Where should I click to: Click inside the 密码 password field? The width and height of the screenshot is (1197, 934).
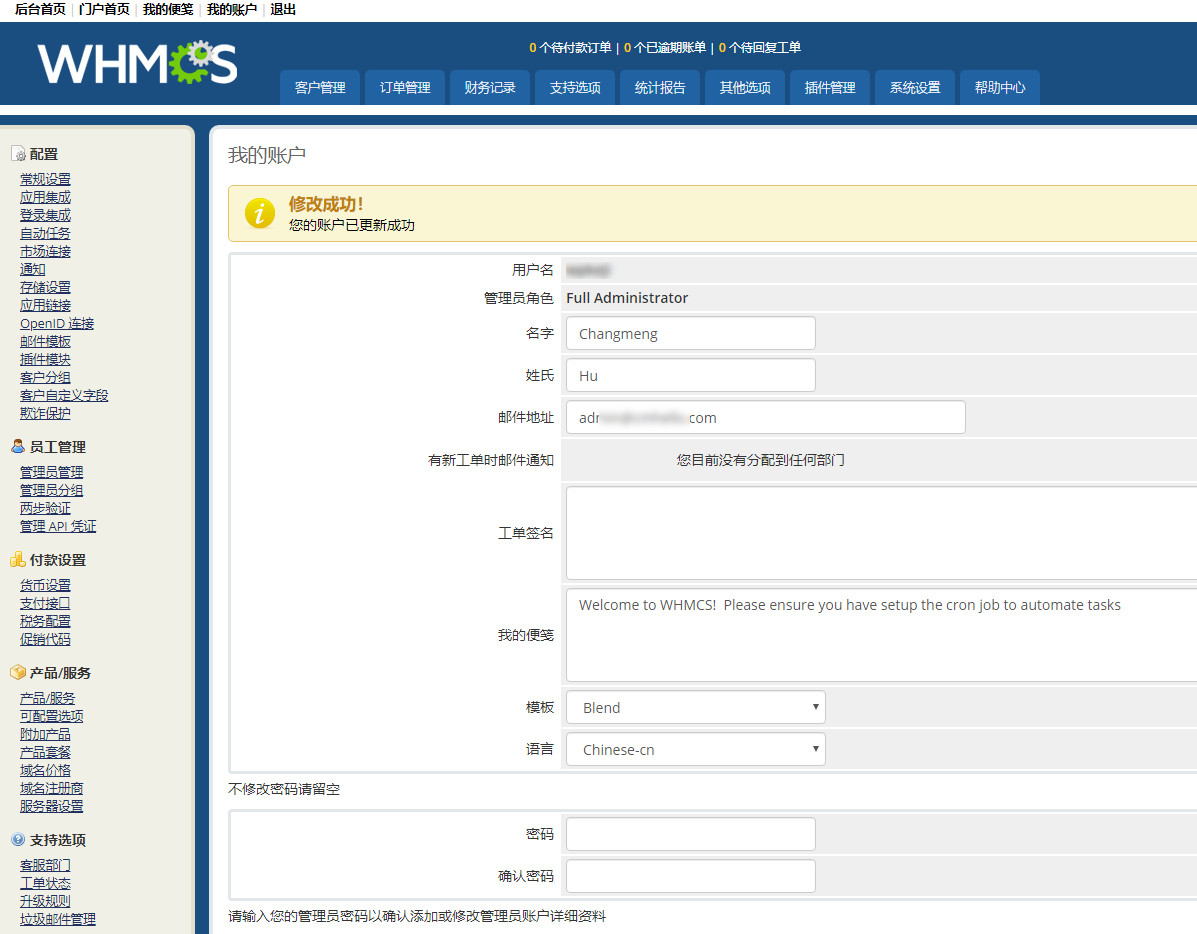point(690,833)
